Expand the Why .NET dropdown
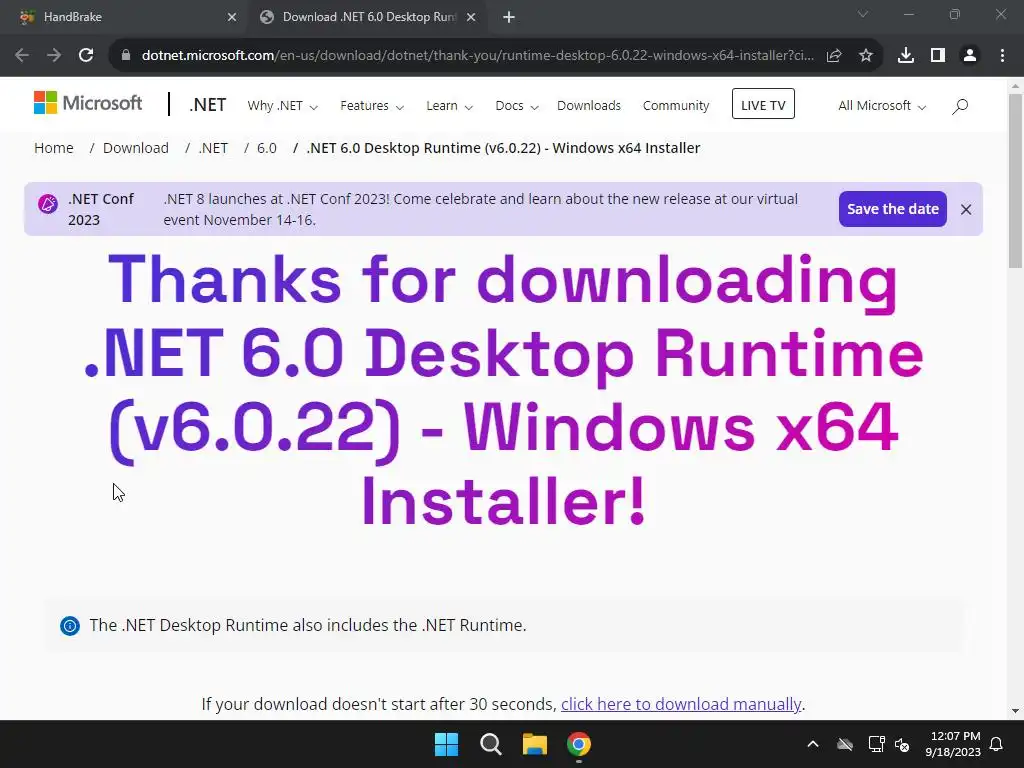 [282, 106]
